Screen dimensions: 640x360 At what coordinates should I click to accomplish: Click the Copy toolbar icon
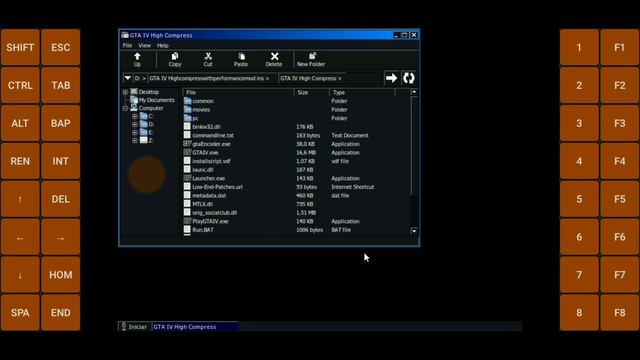pyautogui.click(x=175, y=60)
